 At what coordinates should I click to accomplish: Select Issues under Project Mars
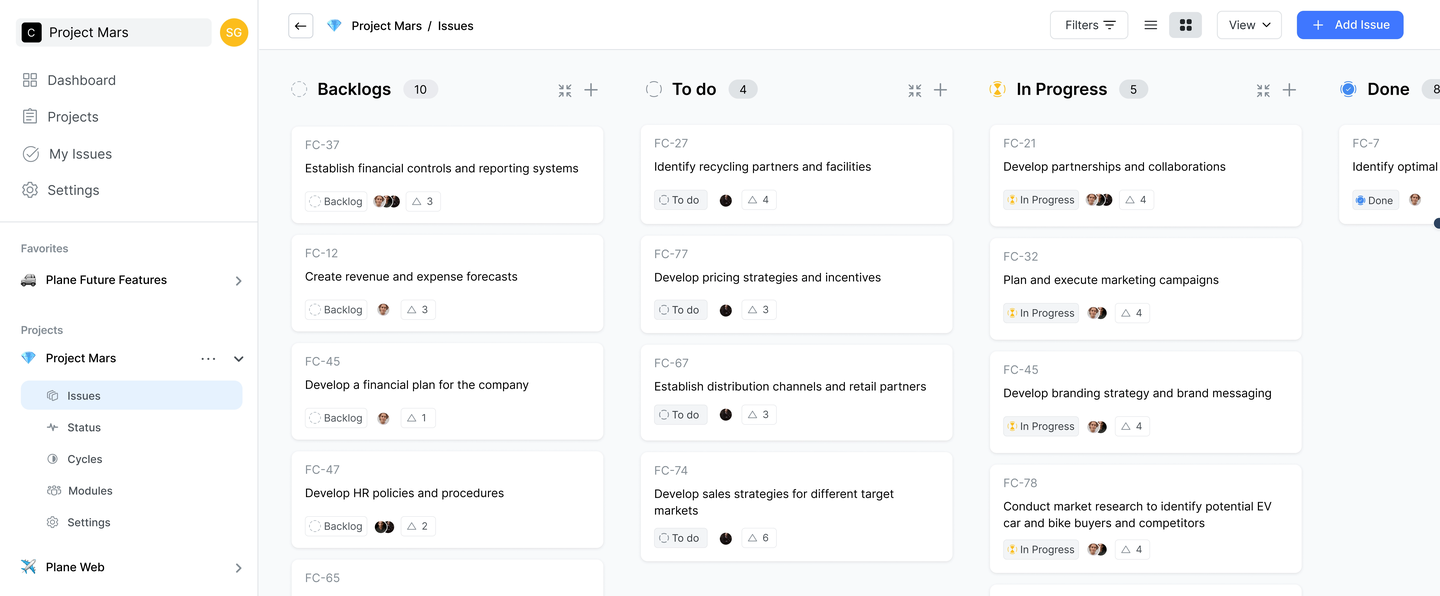point(131,395)
